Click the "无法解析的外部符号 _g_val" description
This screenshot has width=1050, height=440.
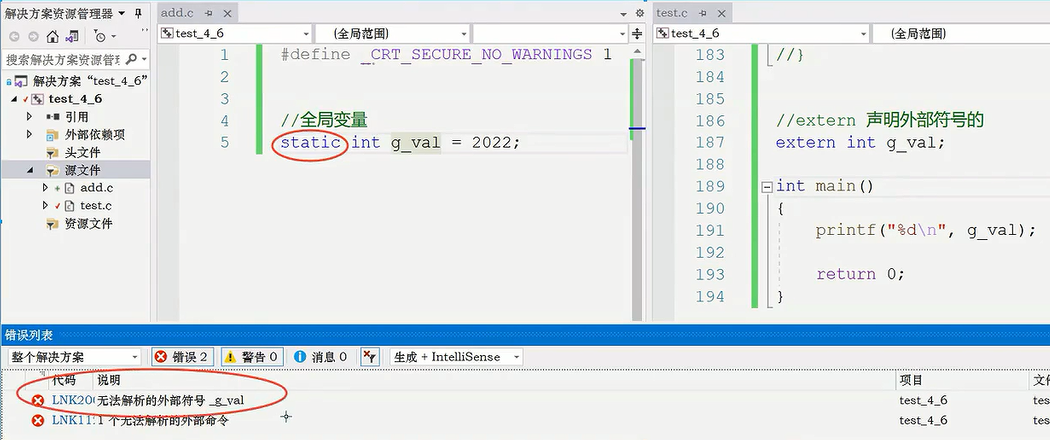[171, 401]
